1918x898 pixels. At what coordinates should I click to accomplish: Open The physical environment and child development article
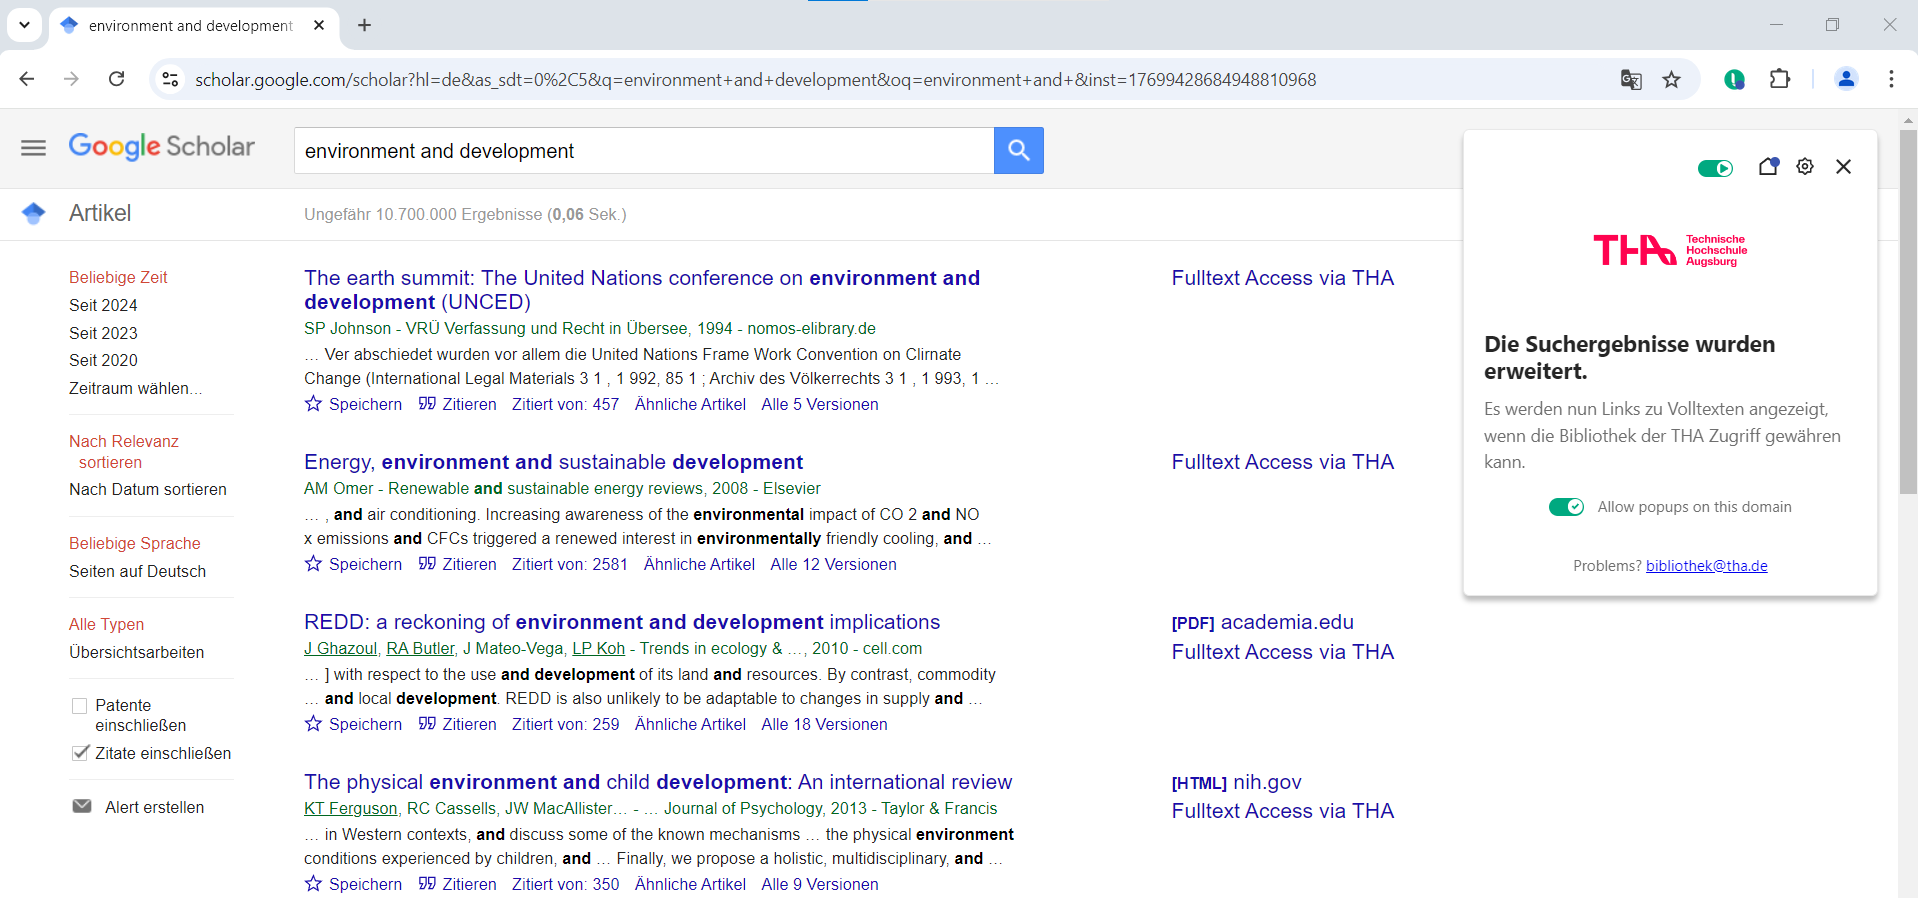pos(658,782)
